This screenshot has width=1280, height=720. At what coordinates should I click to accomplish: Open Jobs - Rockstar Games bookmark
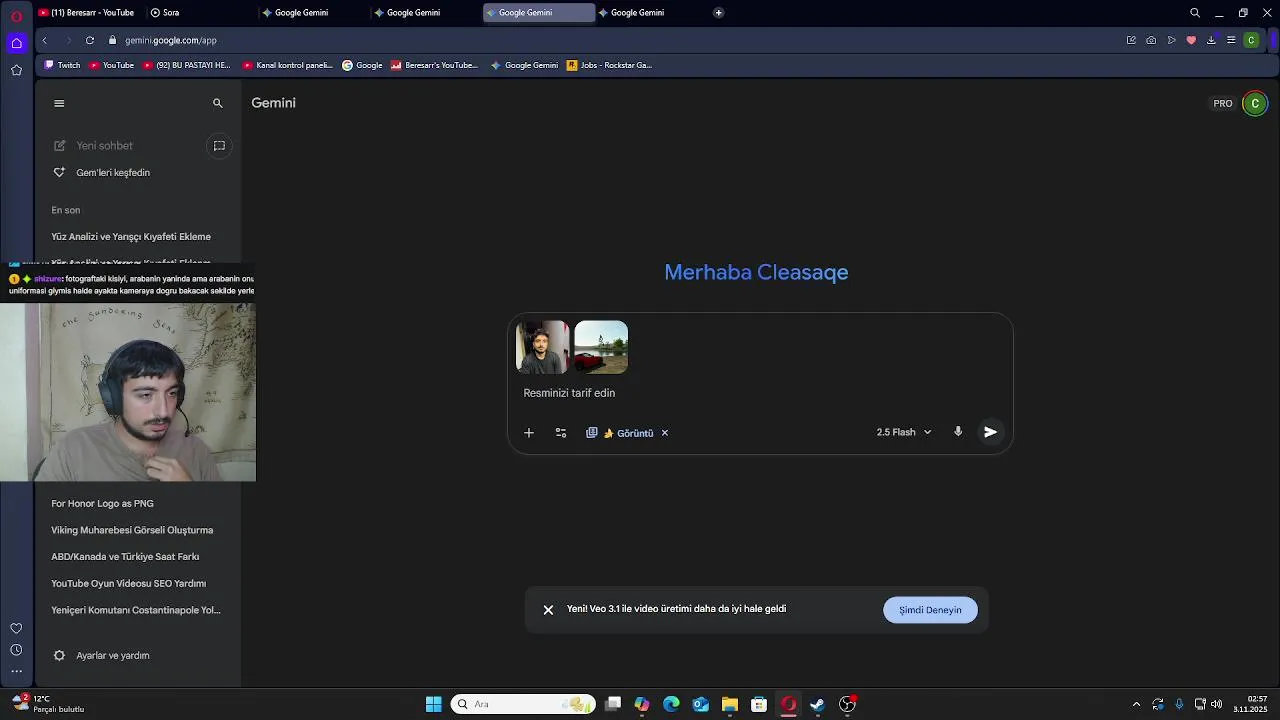[609, 65]
